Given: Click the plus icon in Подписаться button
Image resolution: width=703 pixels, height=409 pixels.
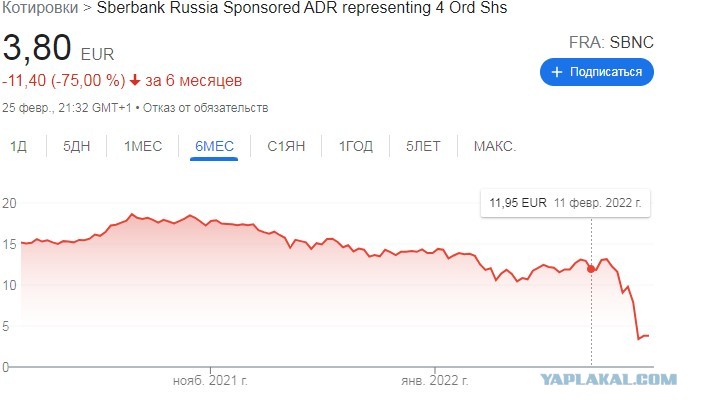Looking at the screenshot, I should 556,72.
